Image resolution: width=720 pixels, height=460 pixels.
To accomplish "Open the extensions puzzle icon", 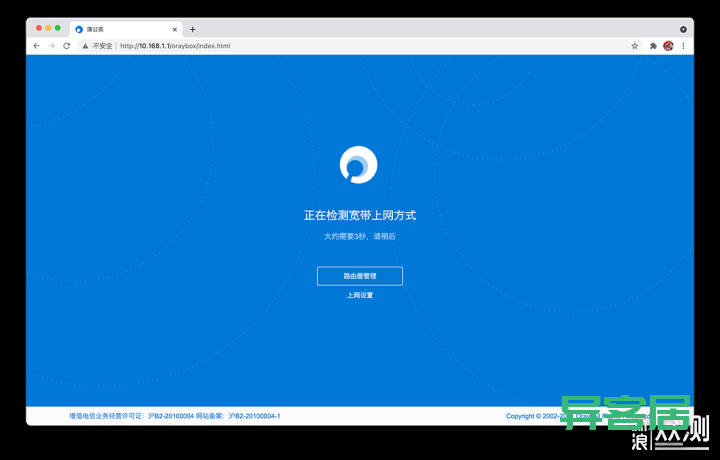I will click(x=653, y=46).
